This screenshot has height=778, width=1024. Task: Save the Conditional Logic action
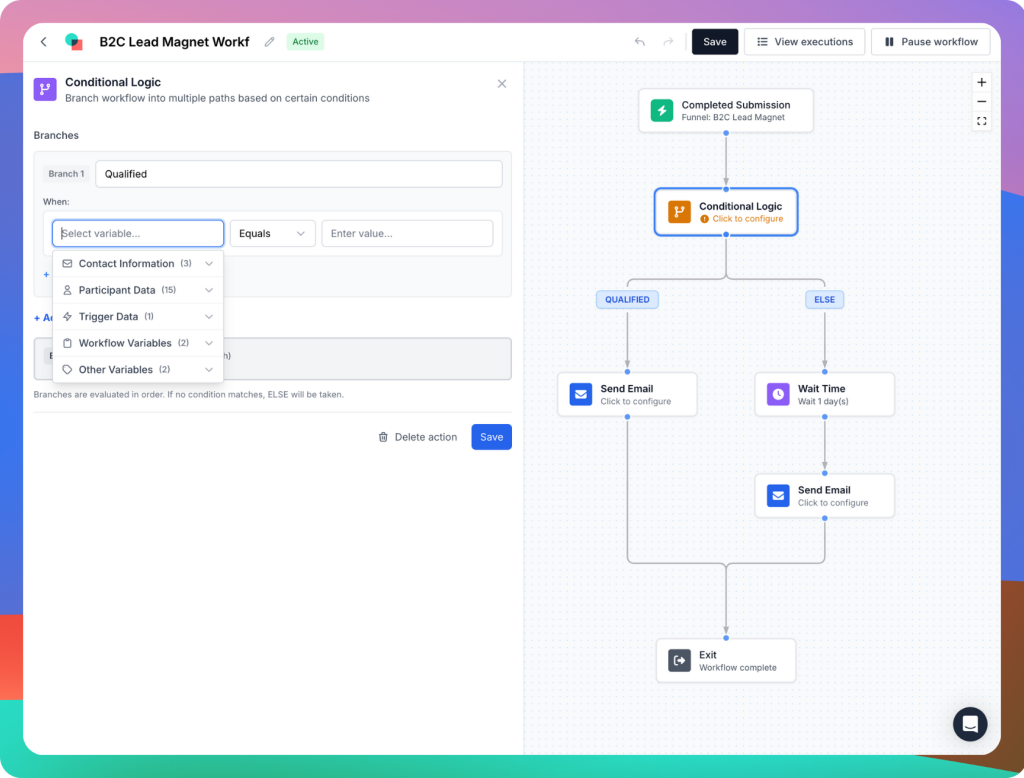click(491, 437)
